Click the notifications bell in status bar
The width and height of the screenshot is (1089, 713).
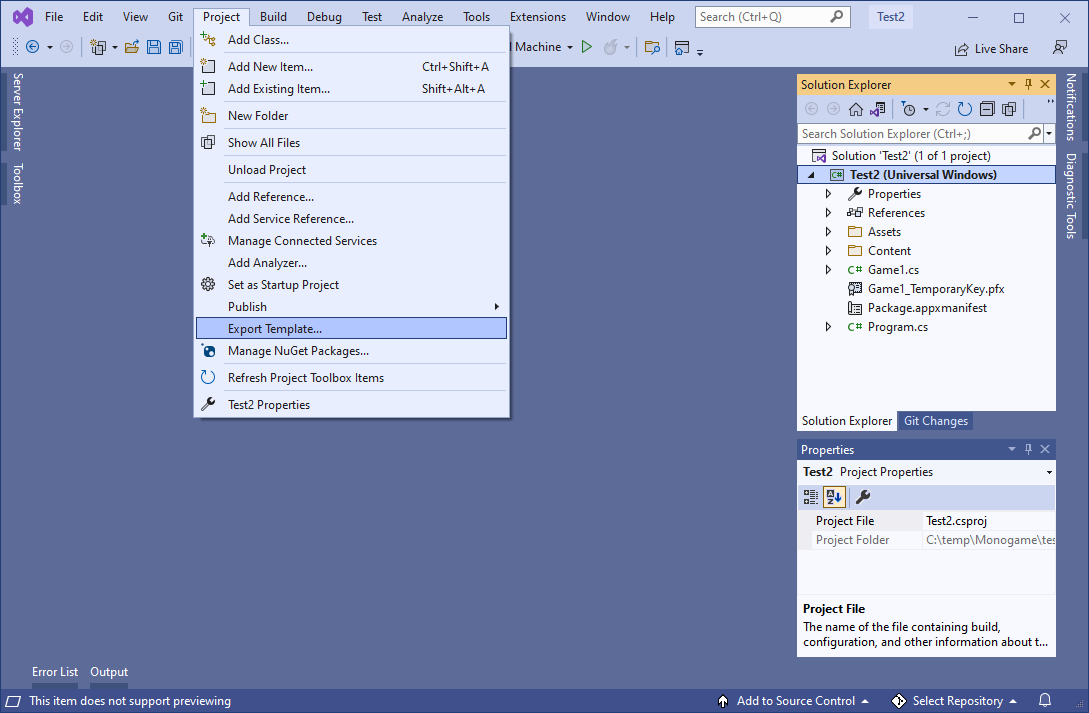coord(1045,701)
